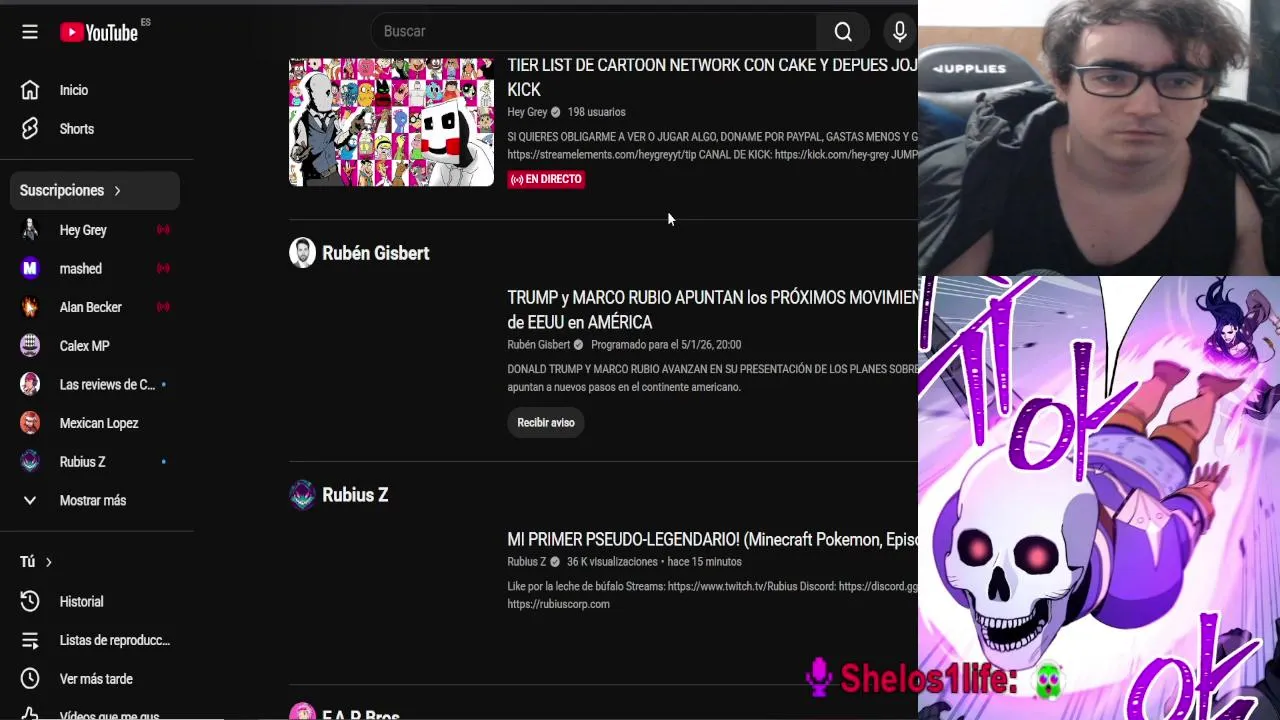This screenshot has width=1280, height=720.
Task: Open Hey Grey subscription channel
Action: tap(96, 230)
